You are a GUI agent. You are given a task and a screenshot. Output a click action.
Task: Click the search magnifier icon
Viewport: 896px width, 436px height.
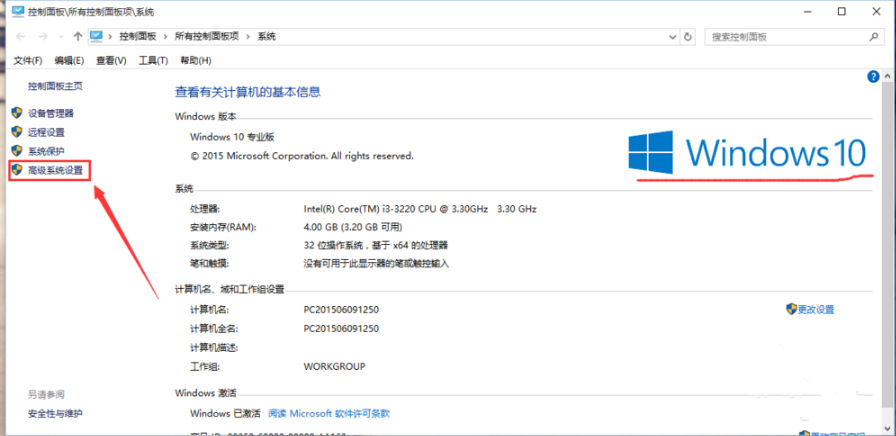pos(873,37)
